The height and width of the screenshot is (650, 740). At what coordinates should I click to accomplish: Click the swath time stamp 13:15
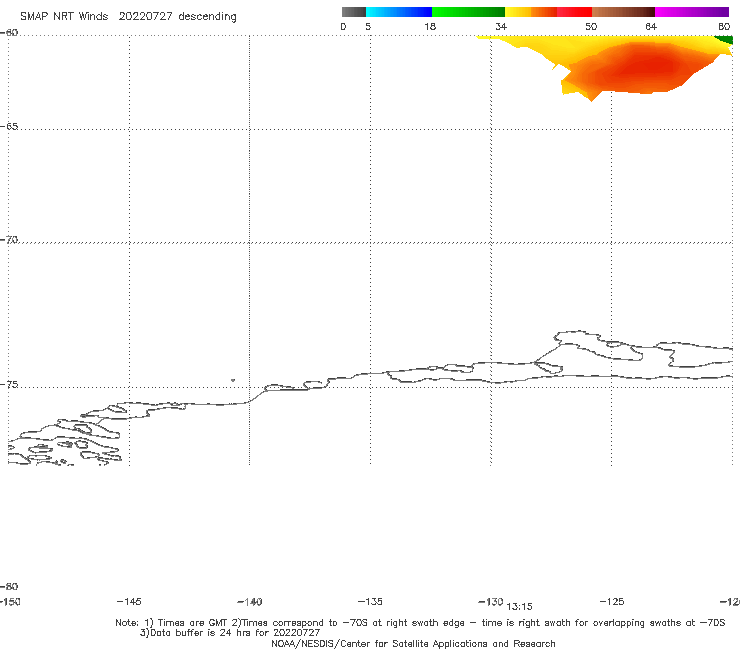click(x=519, y=607)
